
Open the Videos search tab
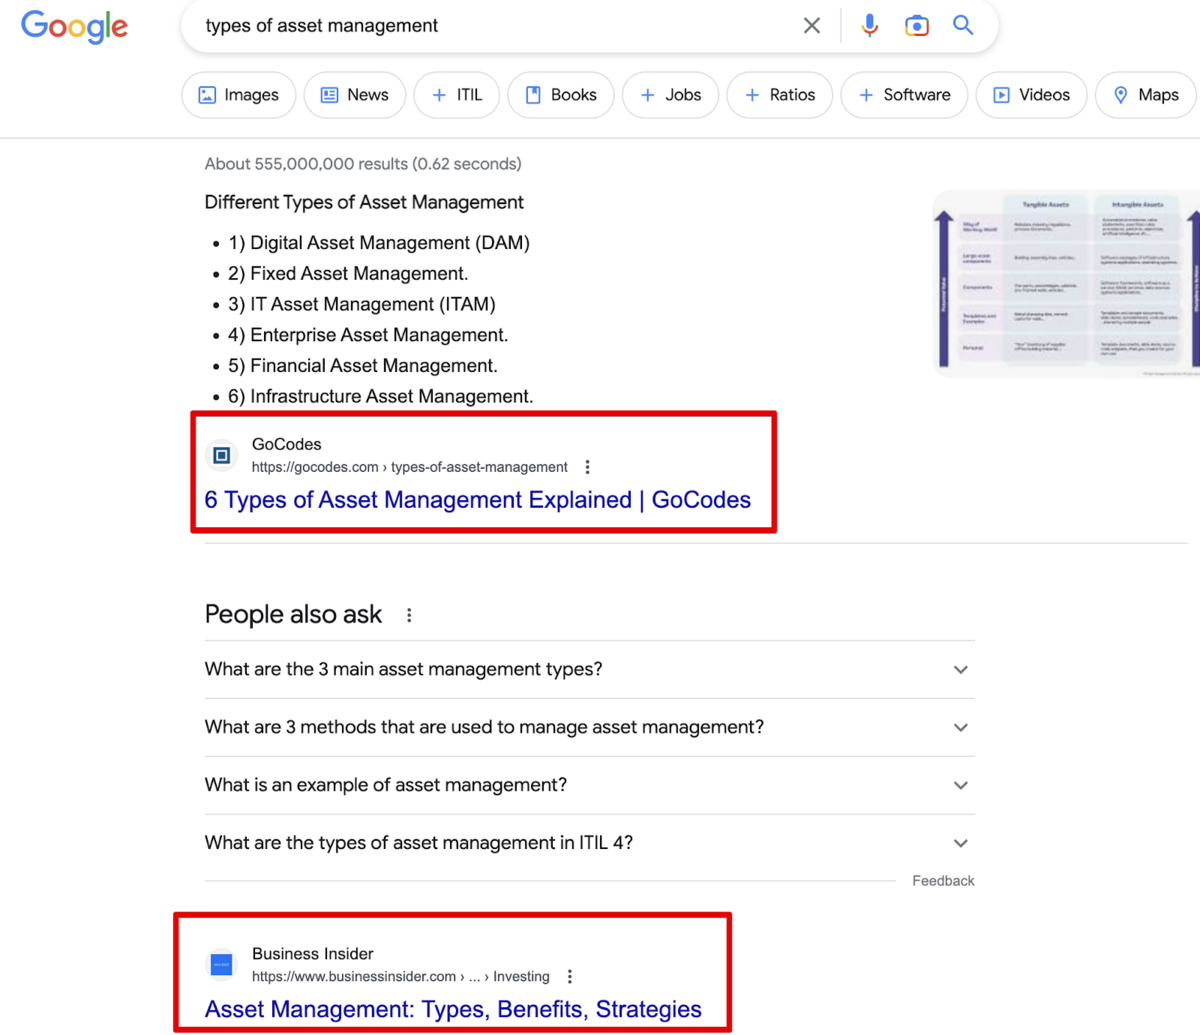(1030, 95)
